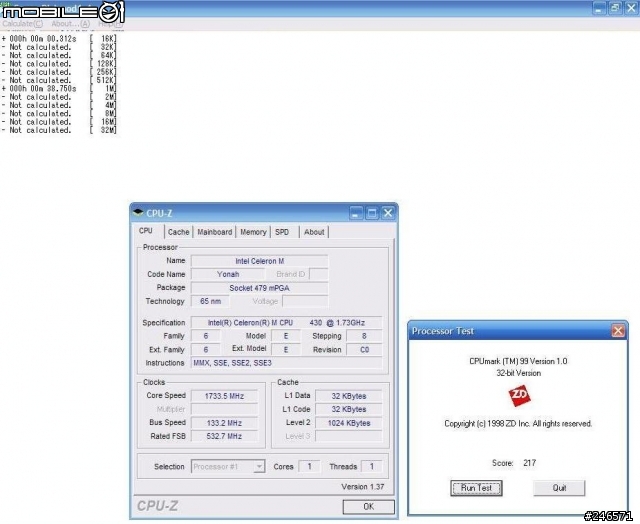Click the red ZD logo icon

[x=519, y=395]
